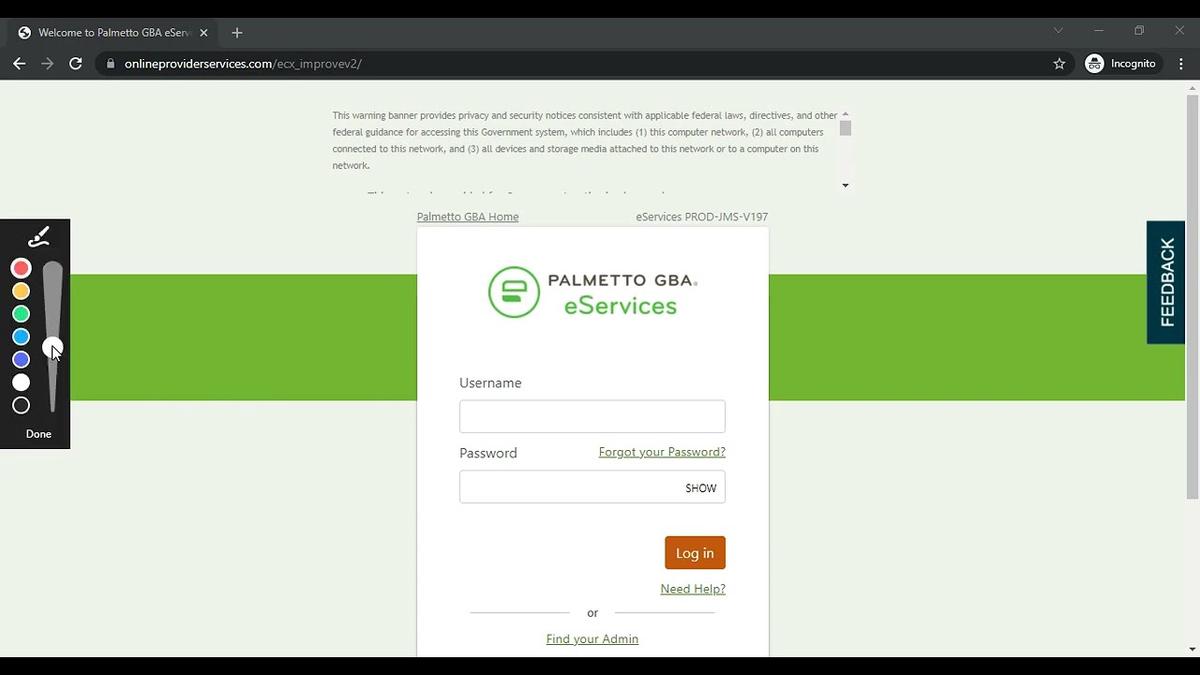
Task: Open the FEEDBACK side tab
Action: [x=1166, y=282]
